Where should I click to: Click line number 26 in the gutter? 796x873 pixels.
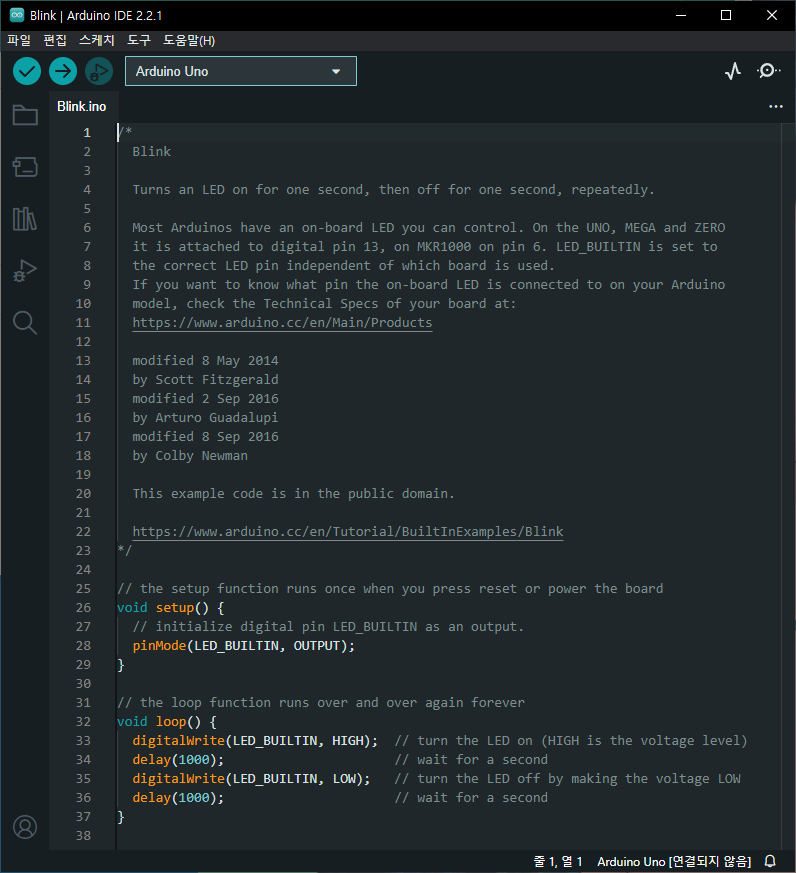click(x=83, y=608)
